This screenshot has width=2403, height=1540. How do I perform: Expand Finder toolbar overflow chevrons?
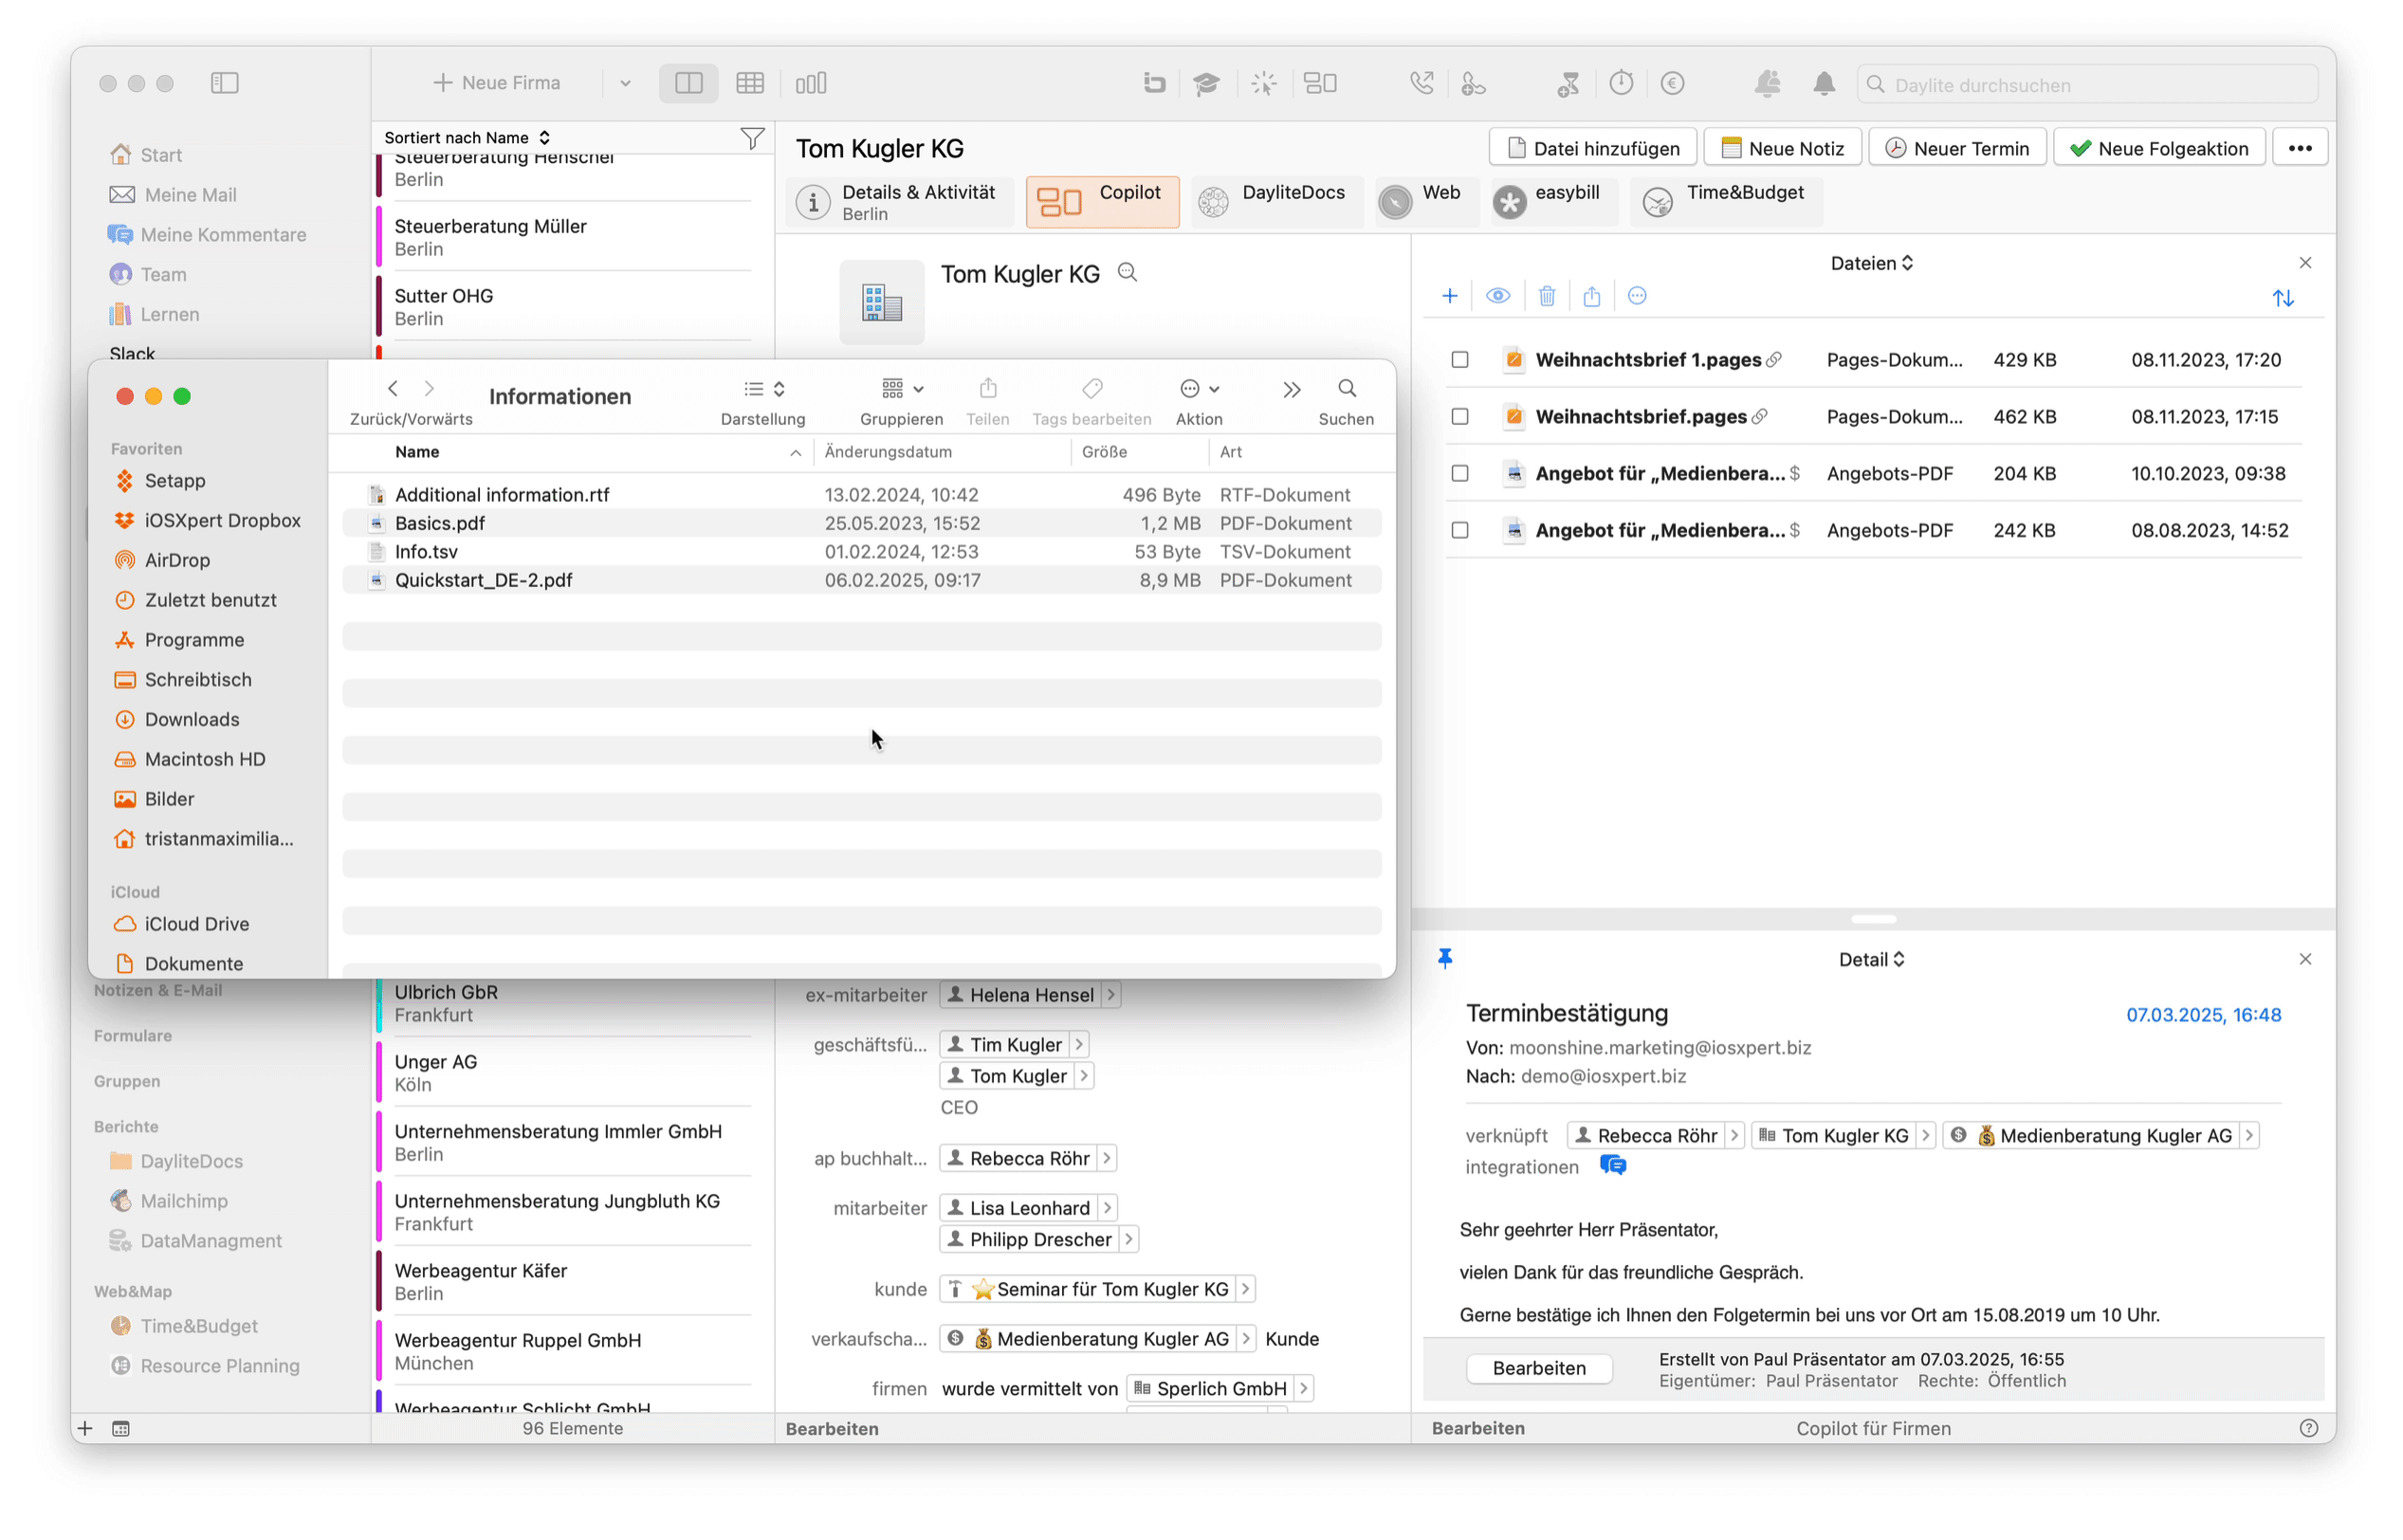click(x=1291, y=389)
